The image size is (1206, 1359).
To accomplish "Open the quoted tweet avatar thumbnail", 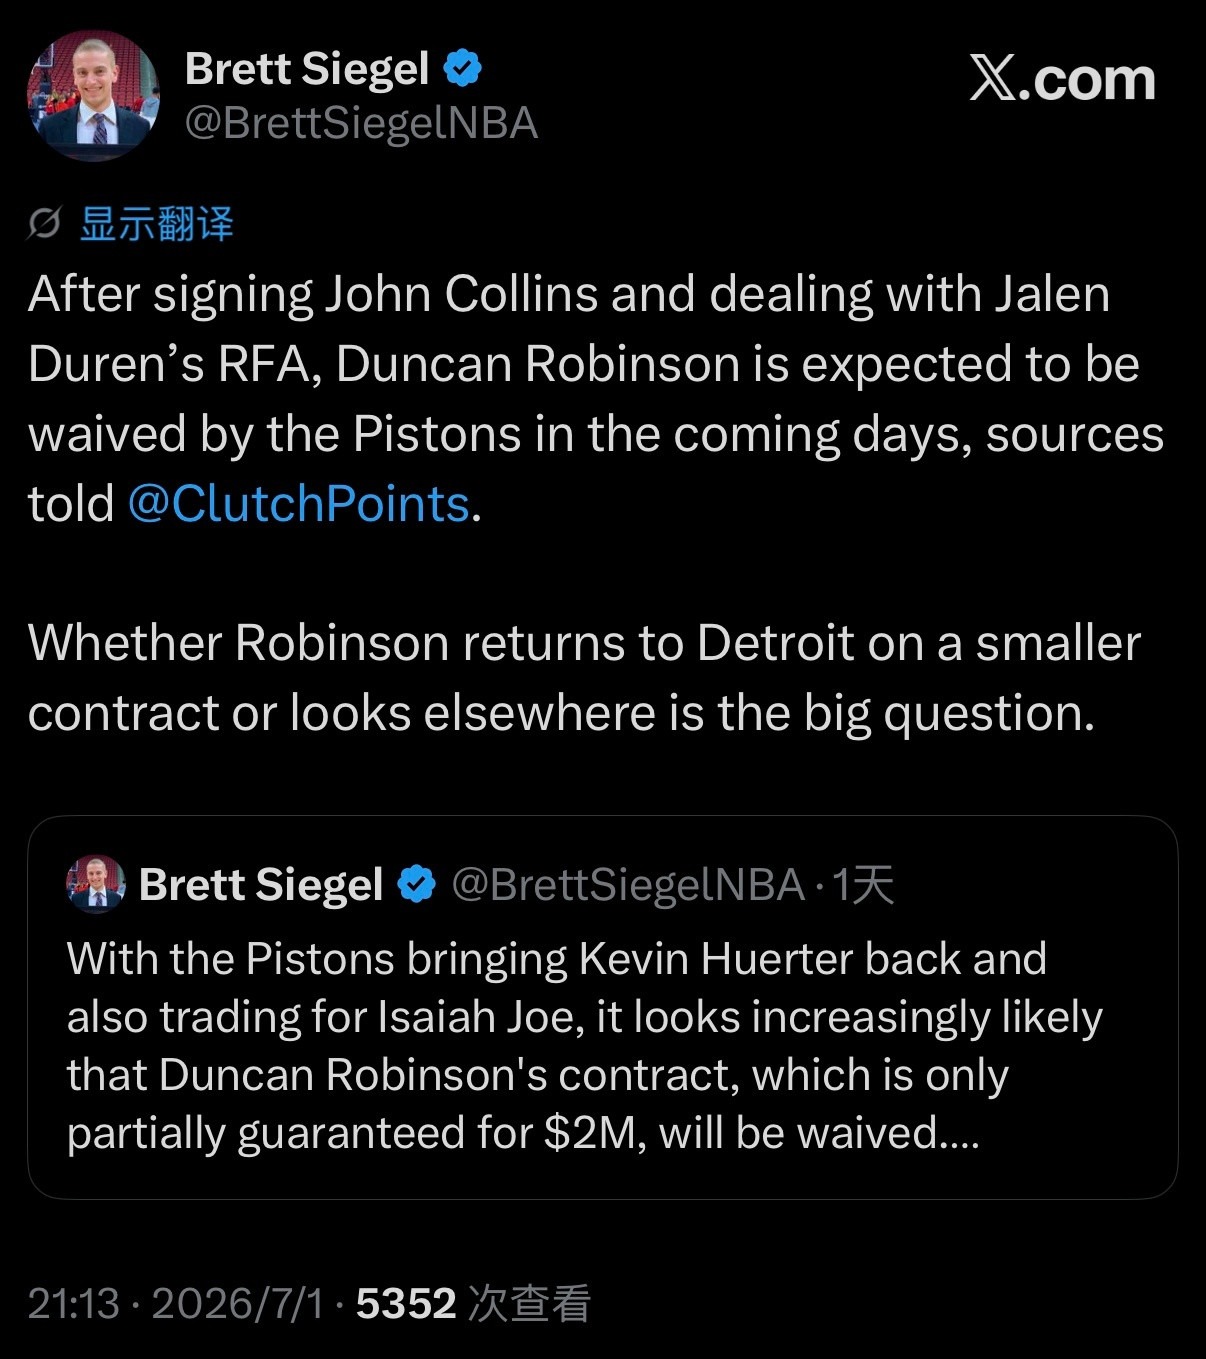I will (x=96, y=884).
